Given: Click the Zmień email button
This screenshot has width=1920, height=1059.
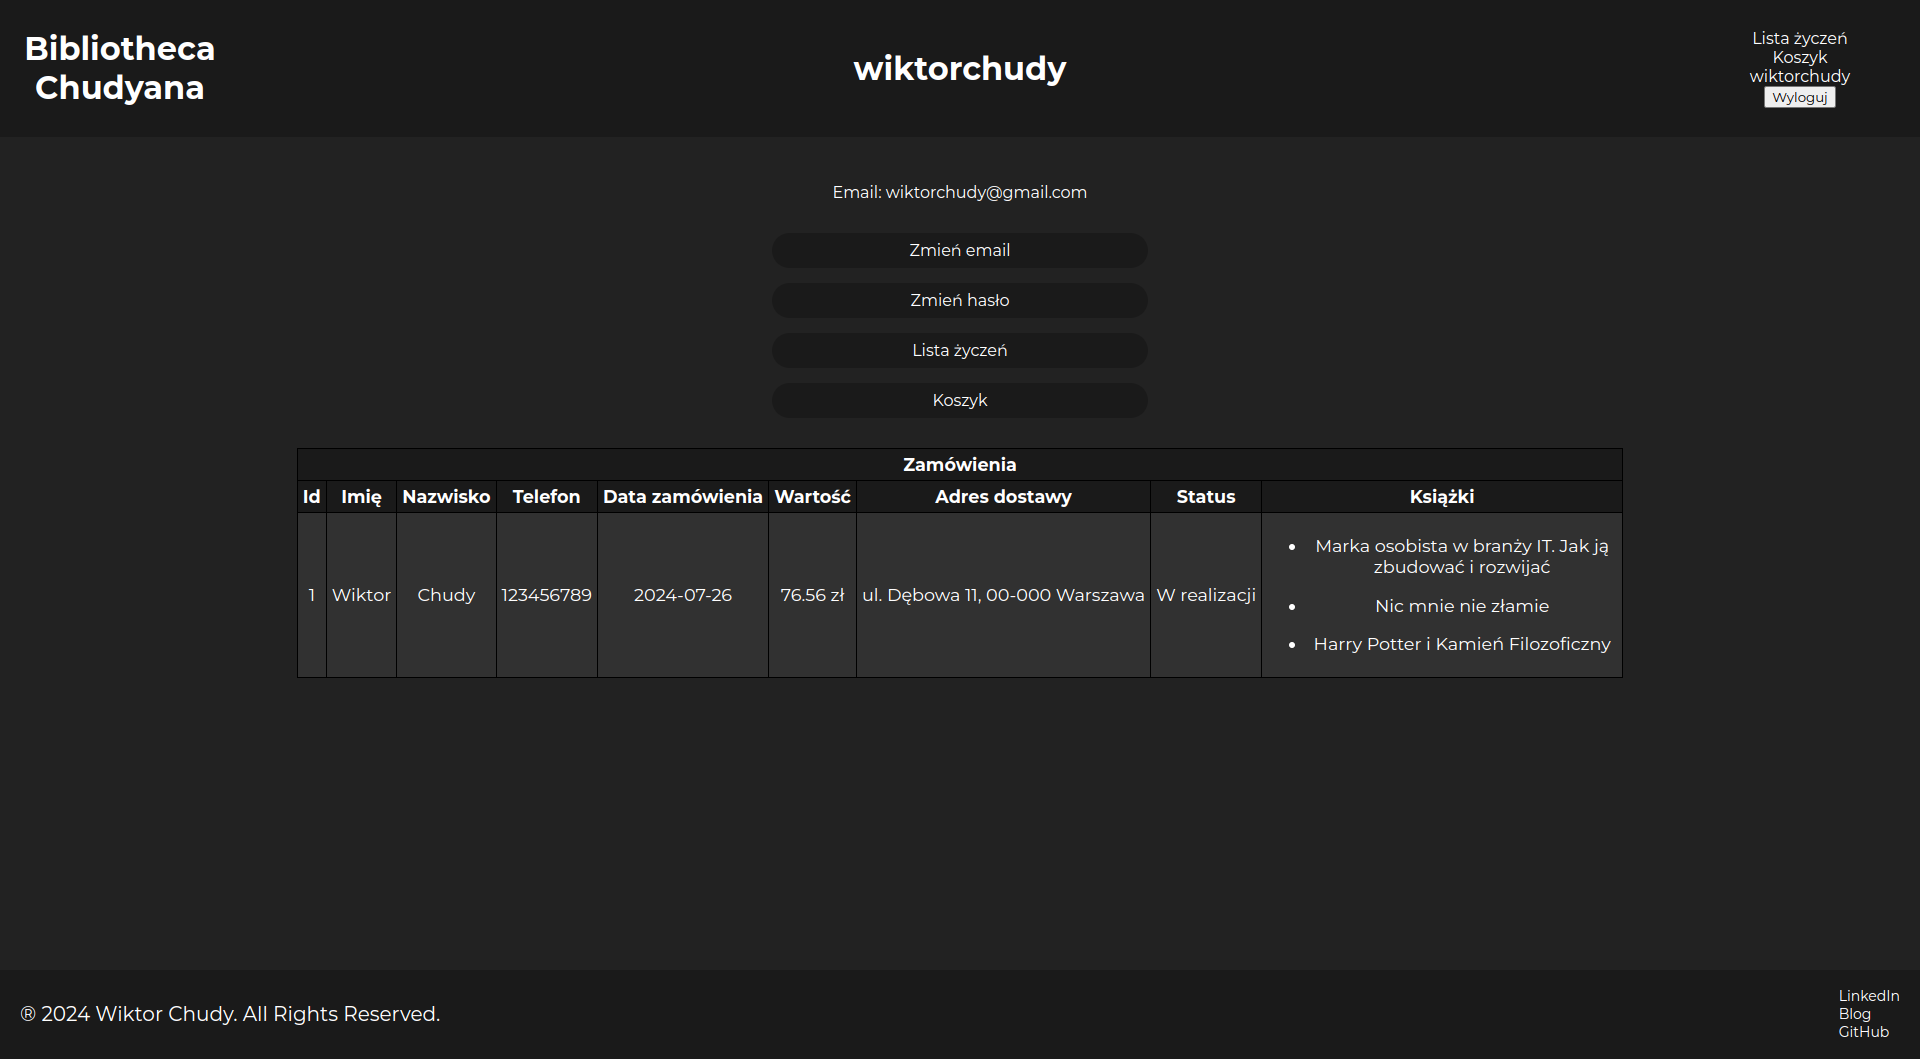Looking at the screenshot, I should click(959, 250).
